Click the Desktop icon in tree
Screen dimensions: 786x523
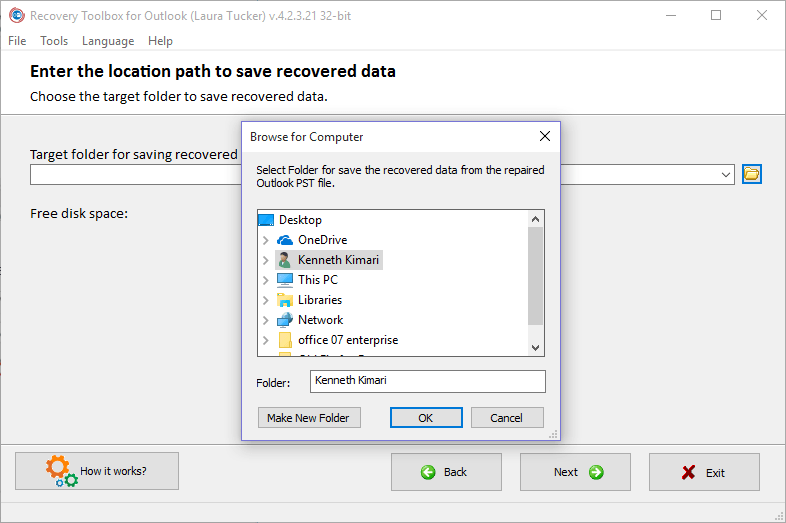click(266, 220)
